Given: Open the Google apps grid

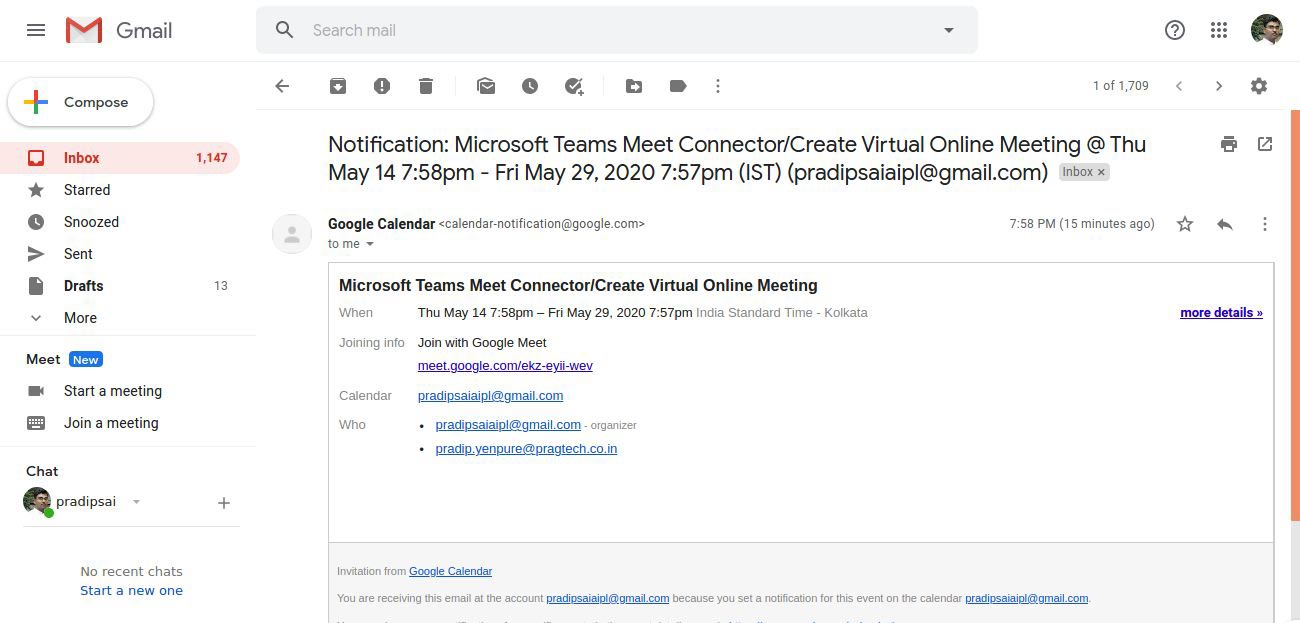Looking at the screenshot, I should [x=1219, y=30].
